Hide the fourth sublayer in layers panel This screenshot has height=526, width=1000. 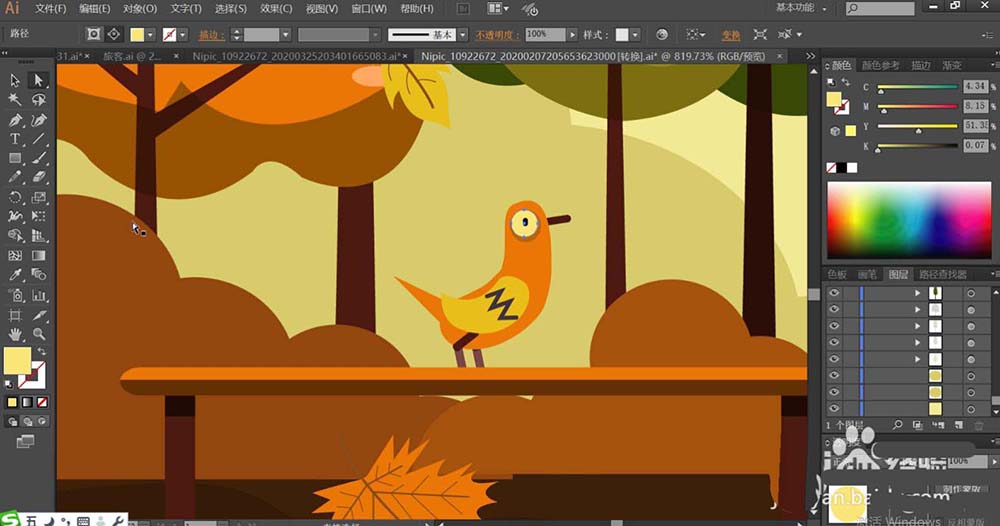(834, 342)
